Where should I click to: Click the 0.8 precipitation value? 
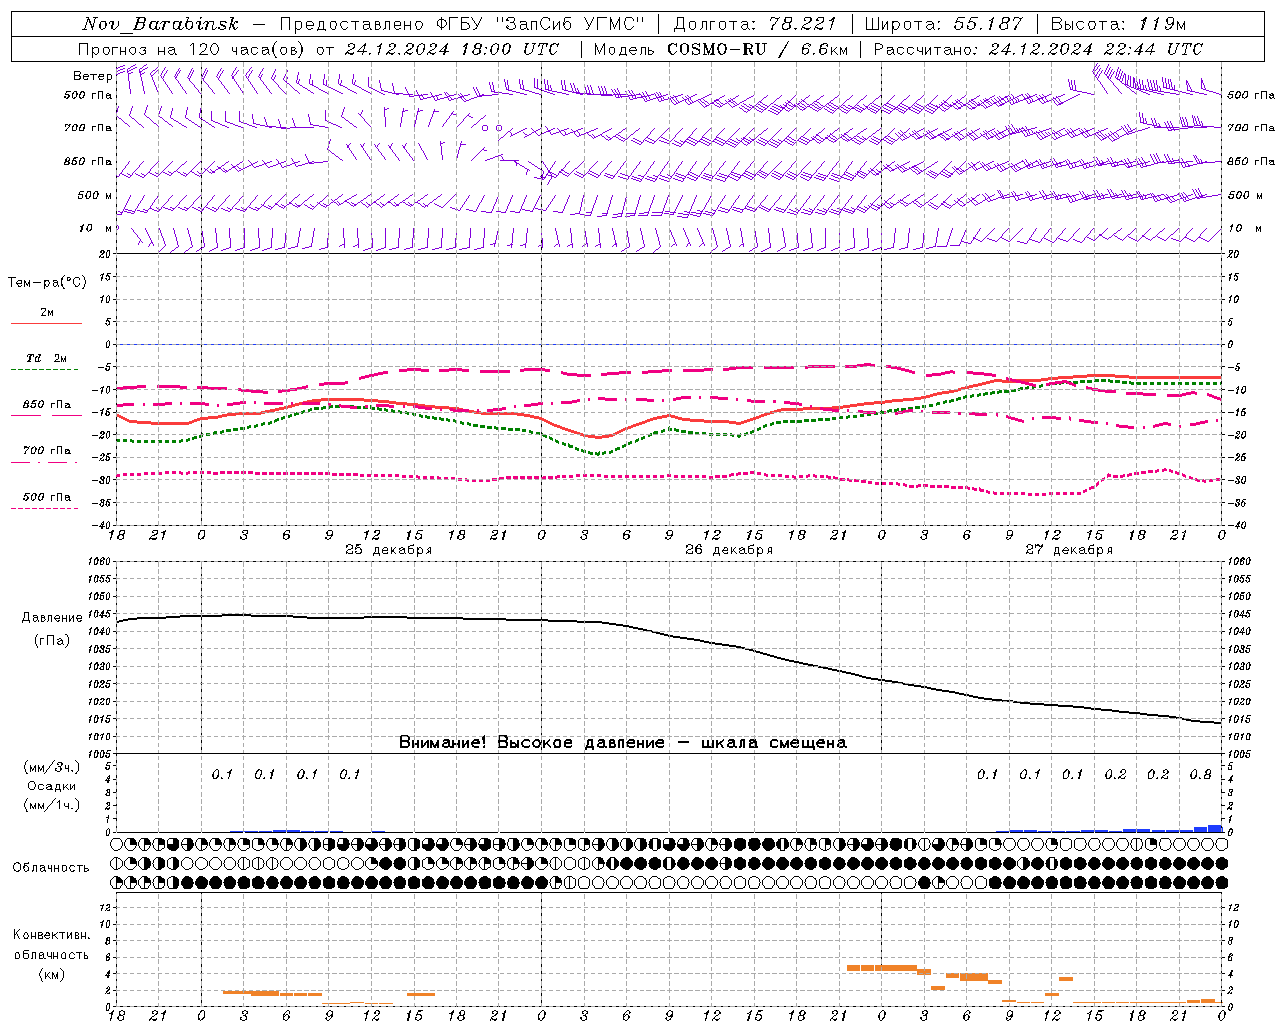coord(1200,775)
